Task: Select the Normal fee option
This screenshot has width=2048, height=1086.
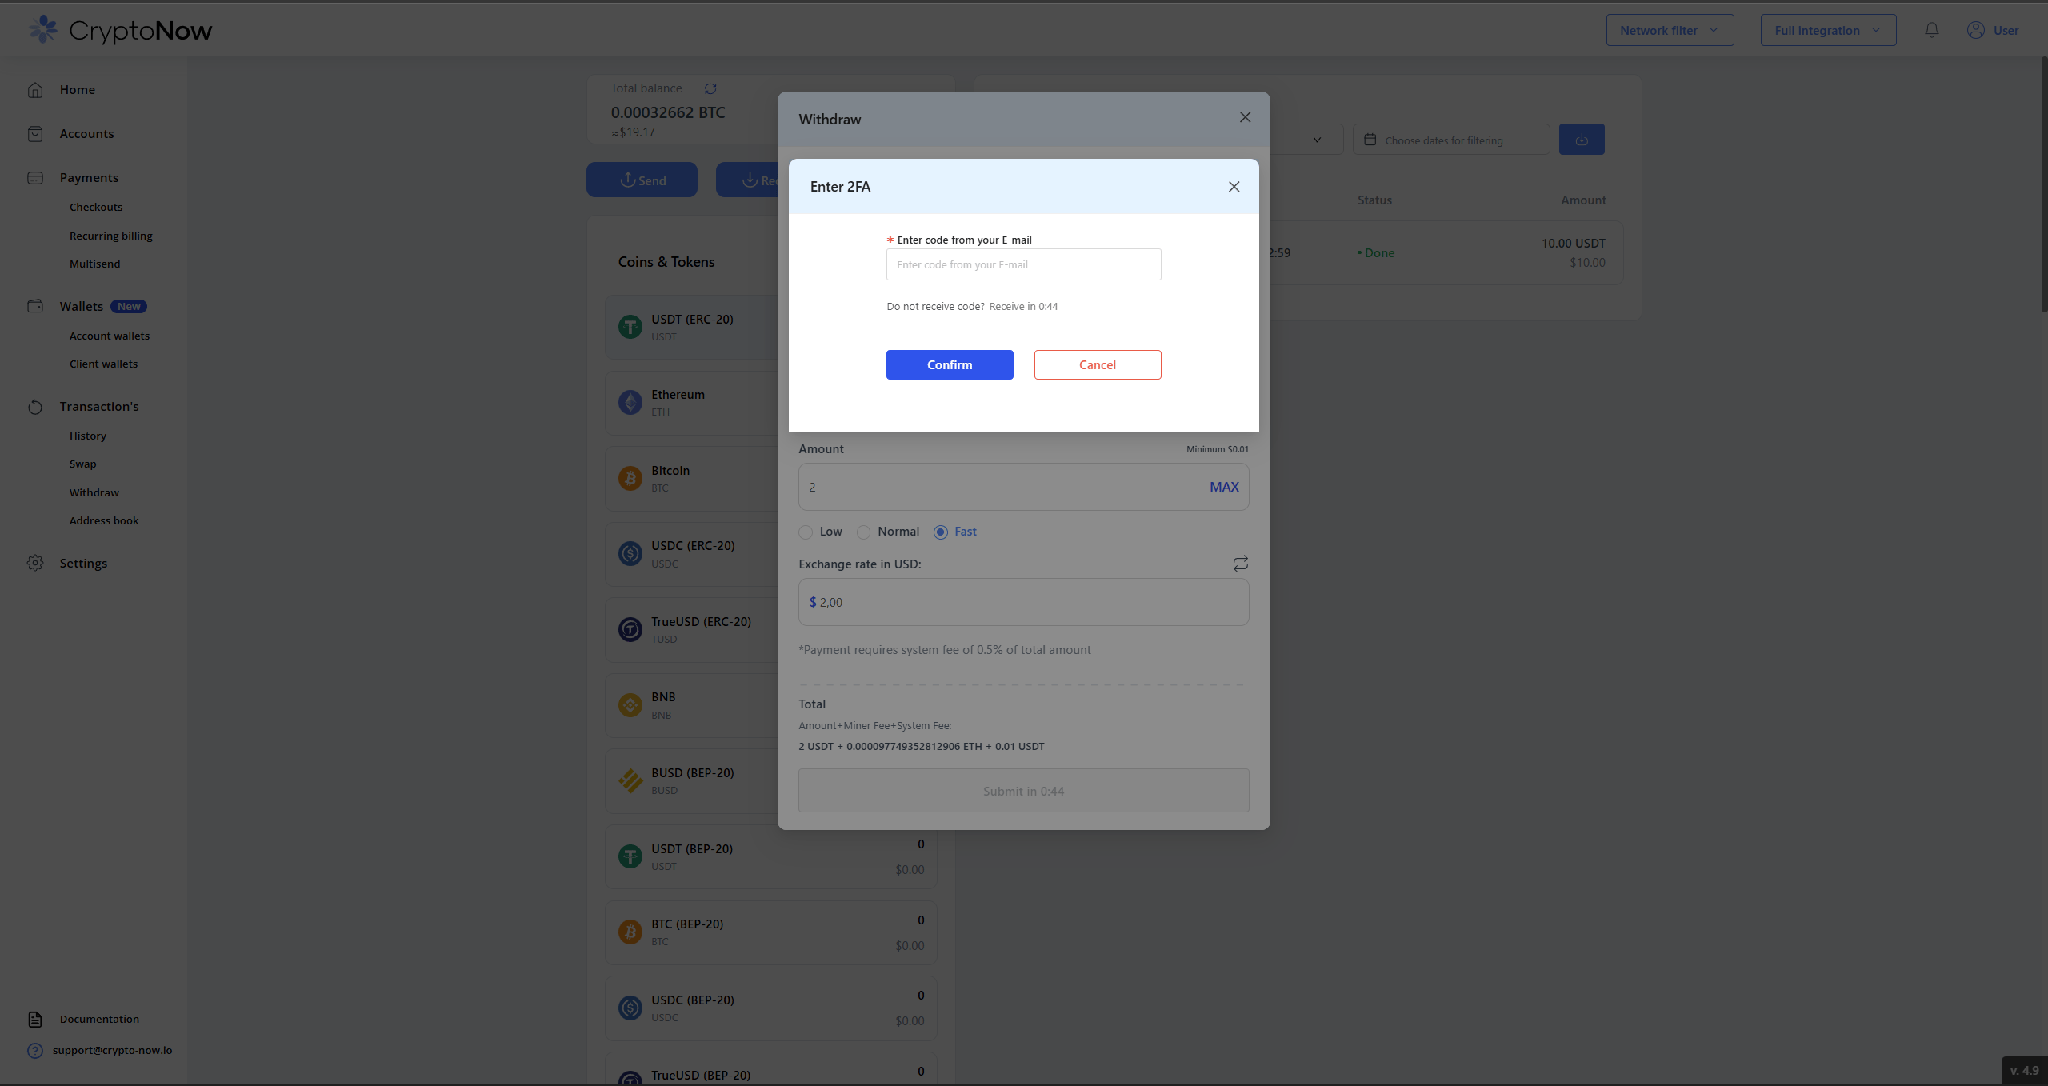Action: coord(864,532)
